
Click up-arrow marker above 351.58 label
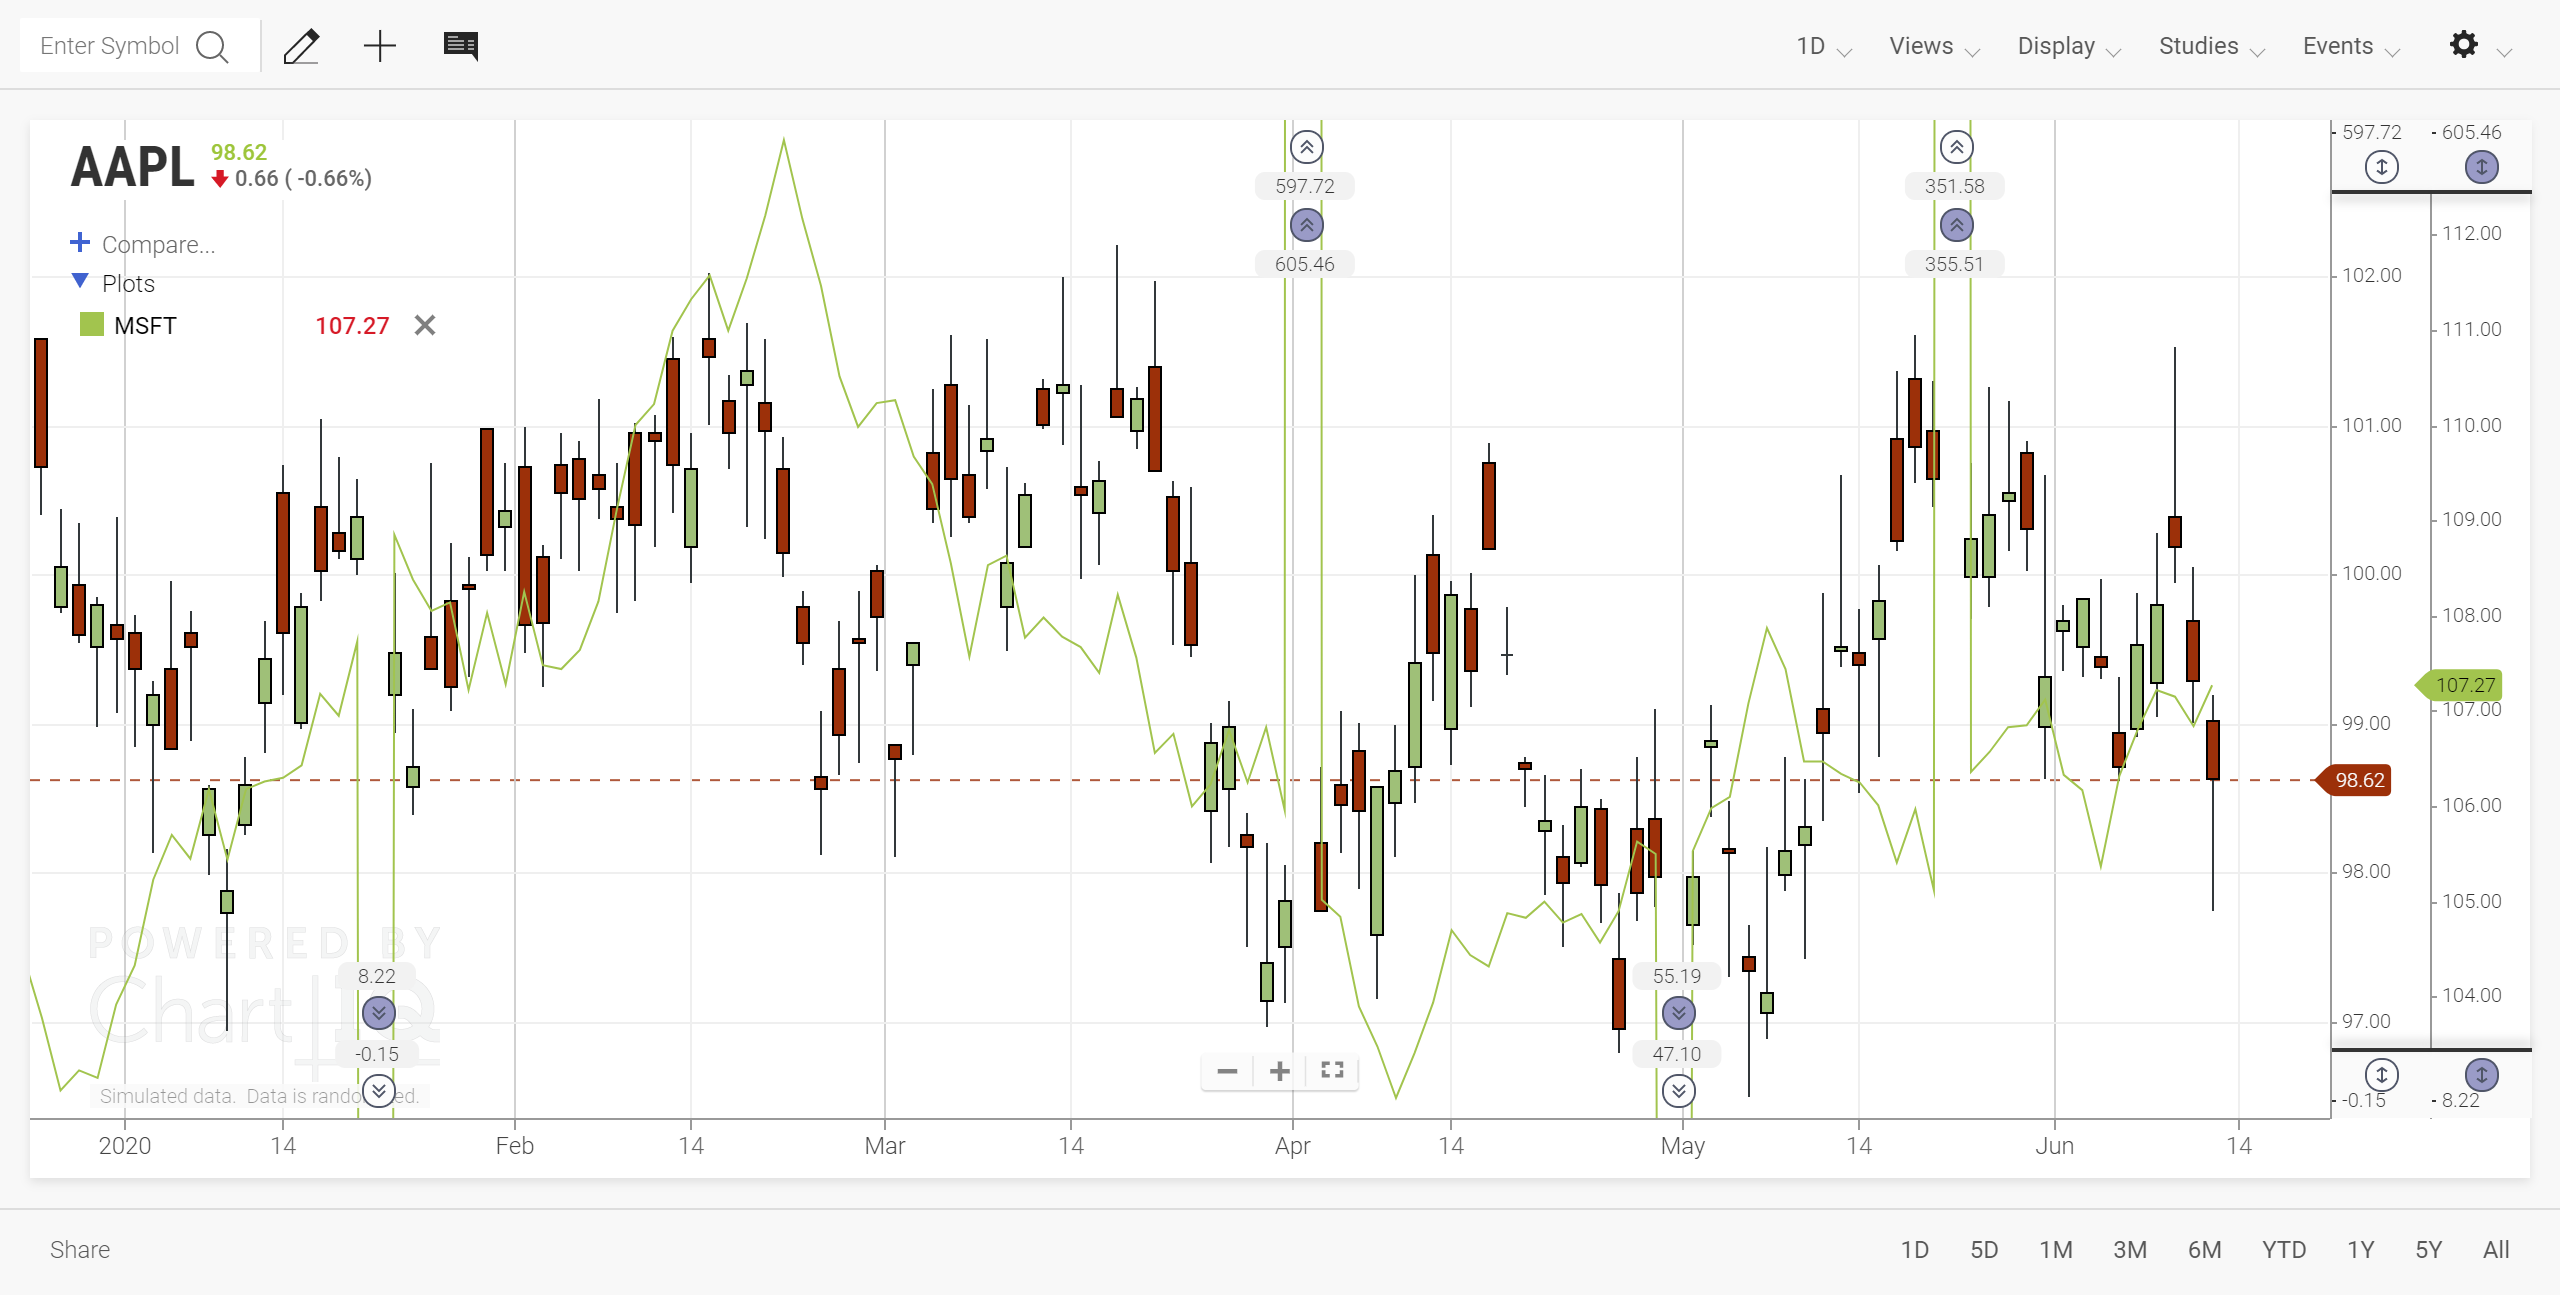click(1957, 147)
